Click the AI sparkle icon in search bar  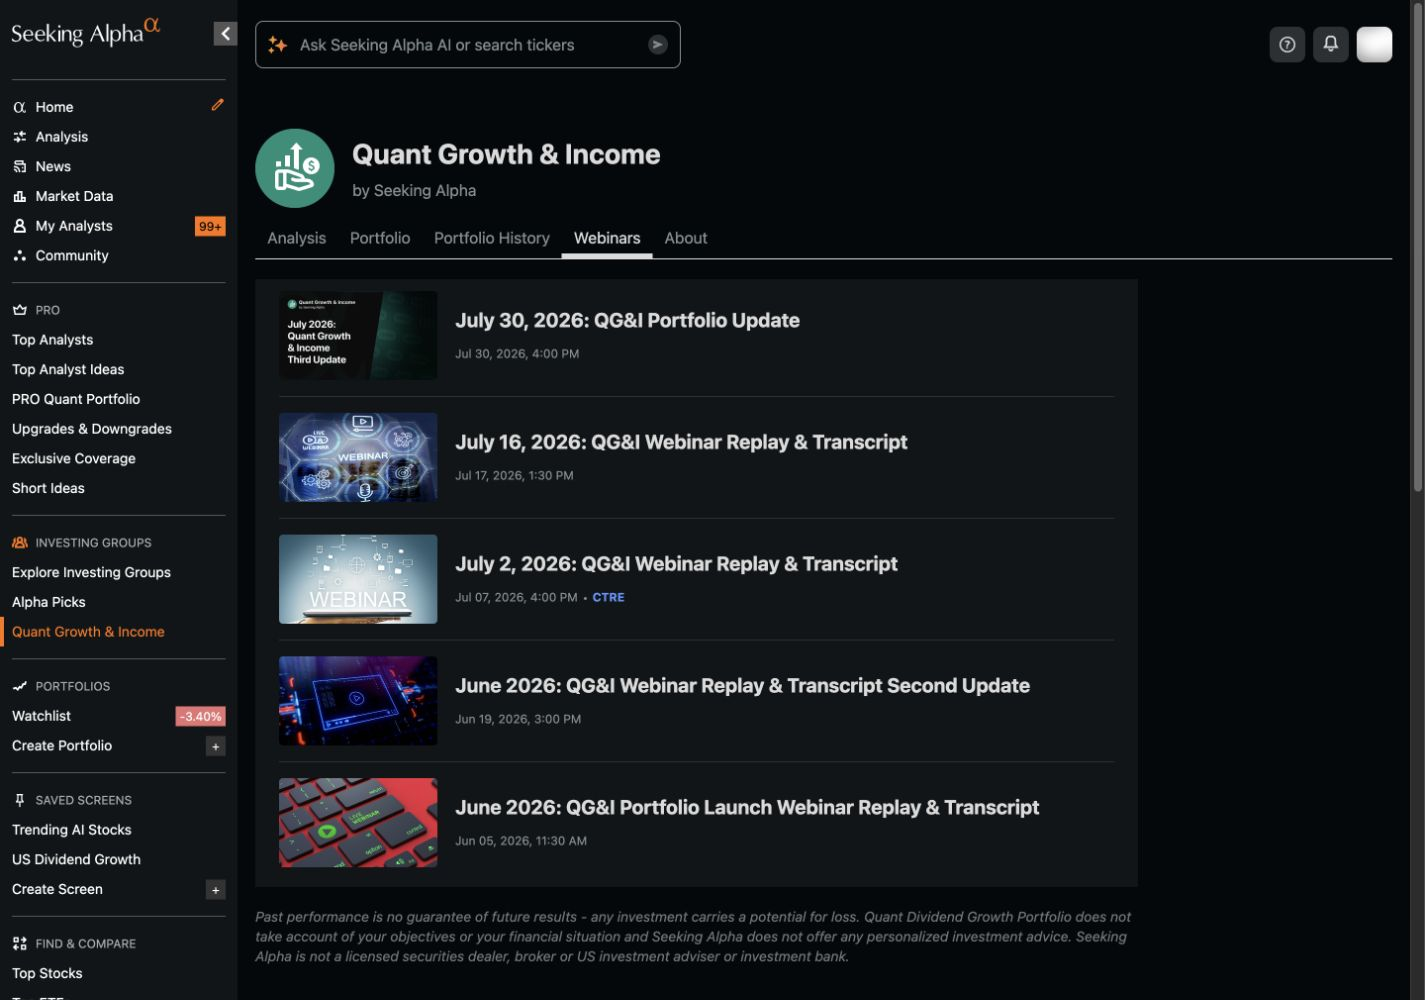pos(278,45)
